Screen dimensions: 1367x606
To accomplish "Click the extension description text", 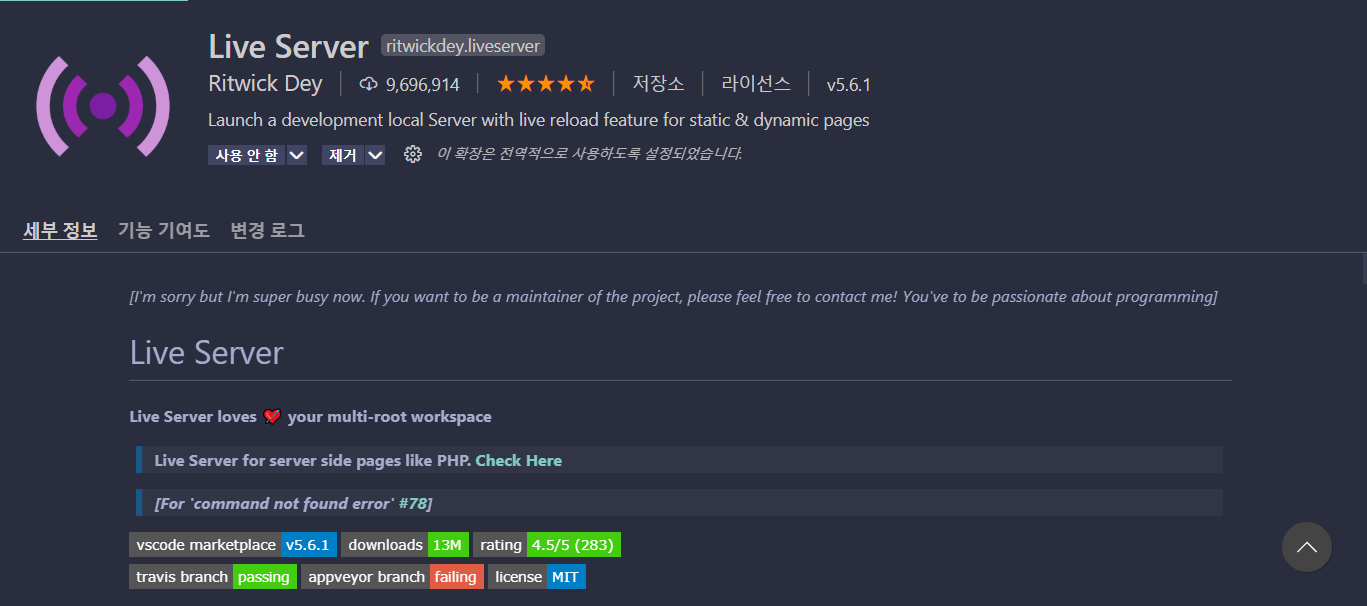I will coord(539,120).
